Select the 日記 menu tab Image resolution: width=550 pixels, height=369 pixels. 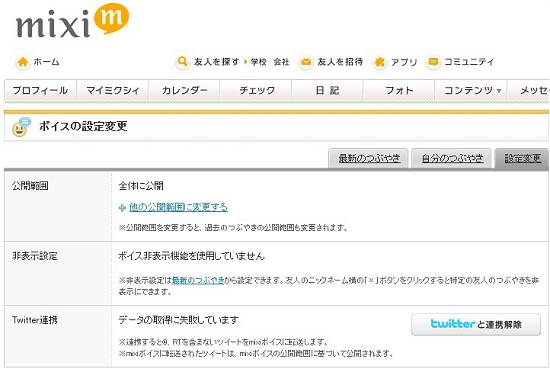[328, 90]
